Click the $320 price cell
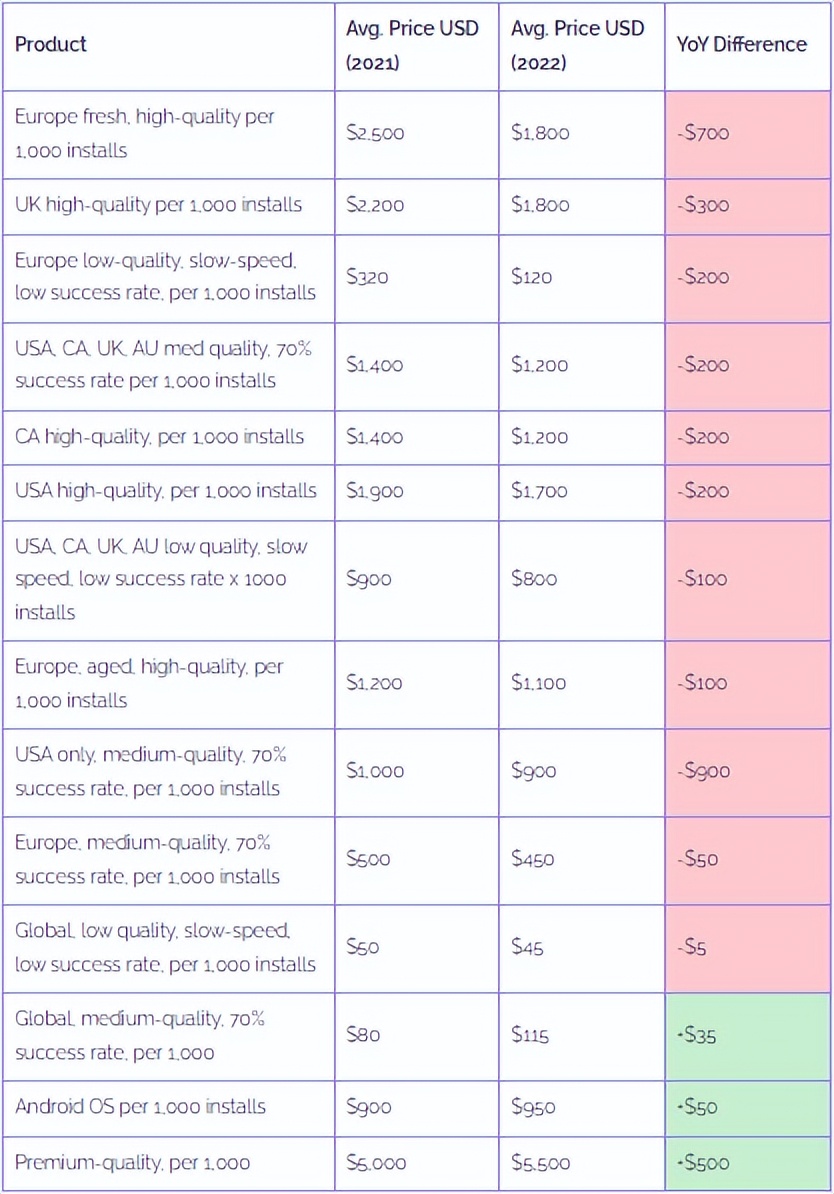 [x=365, y=277]
